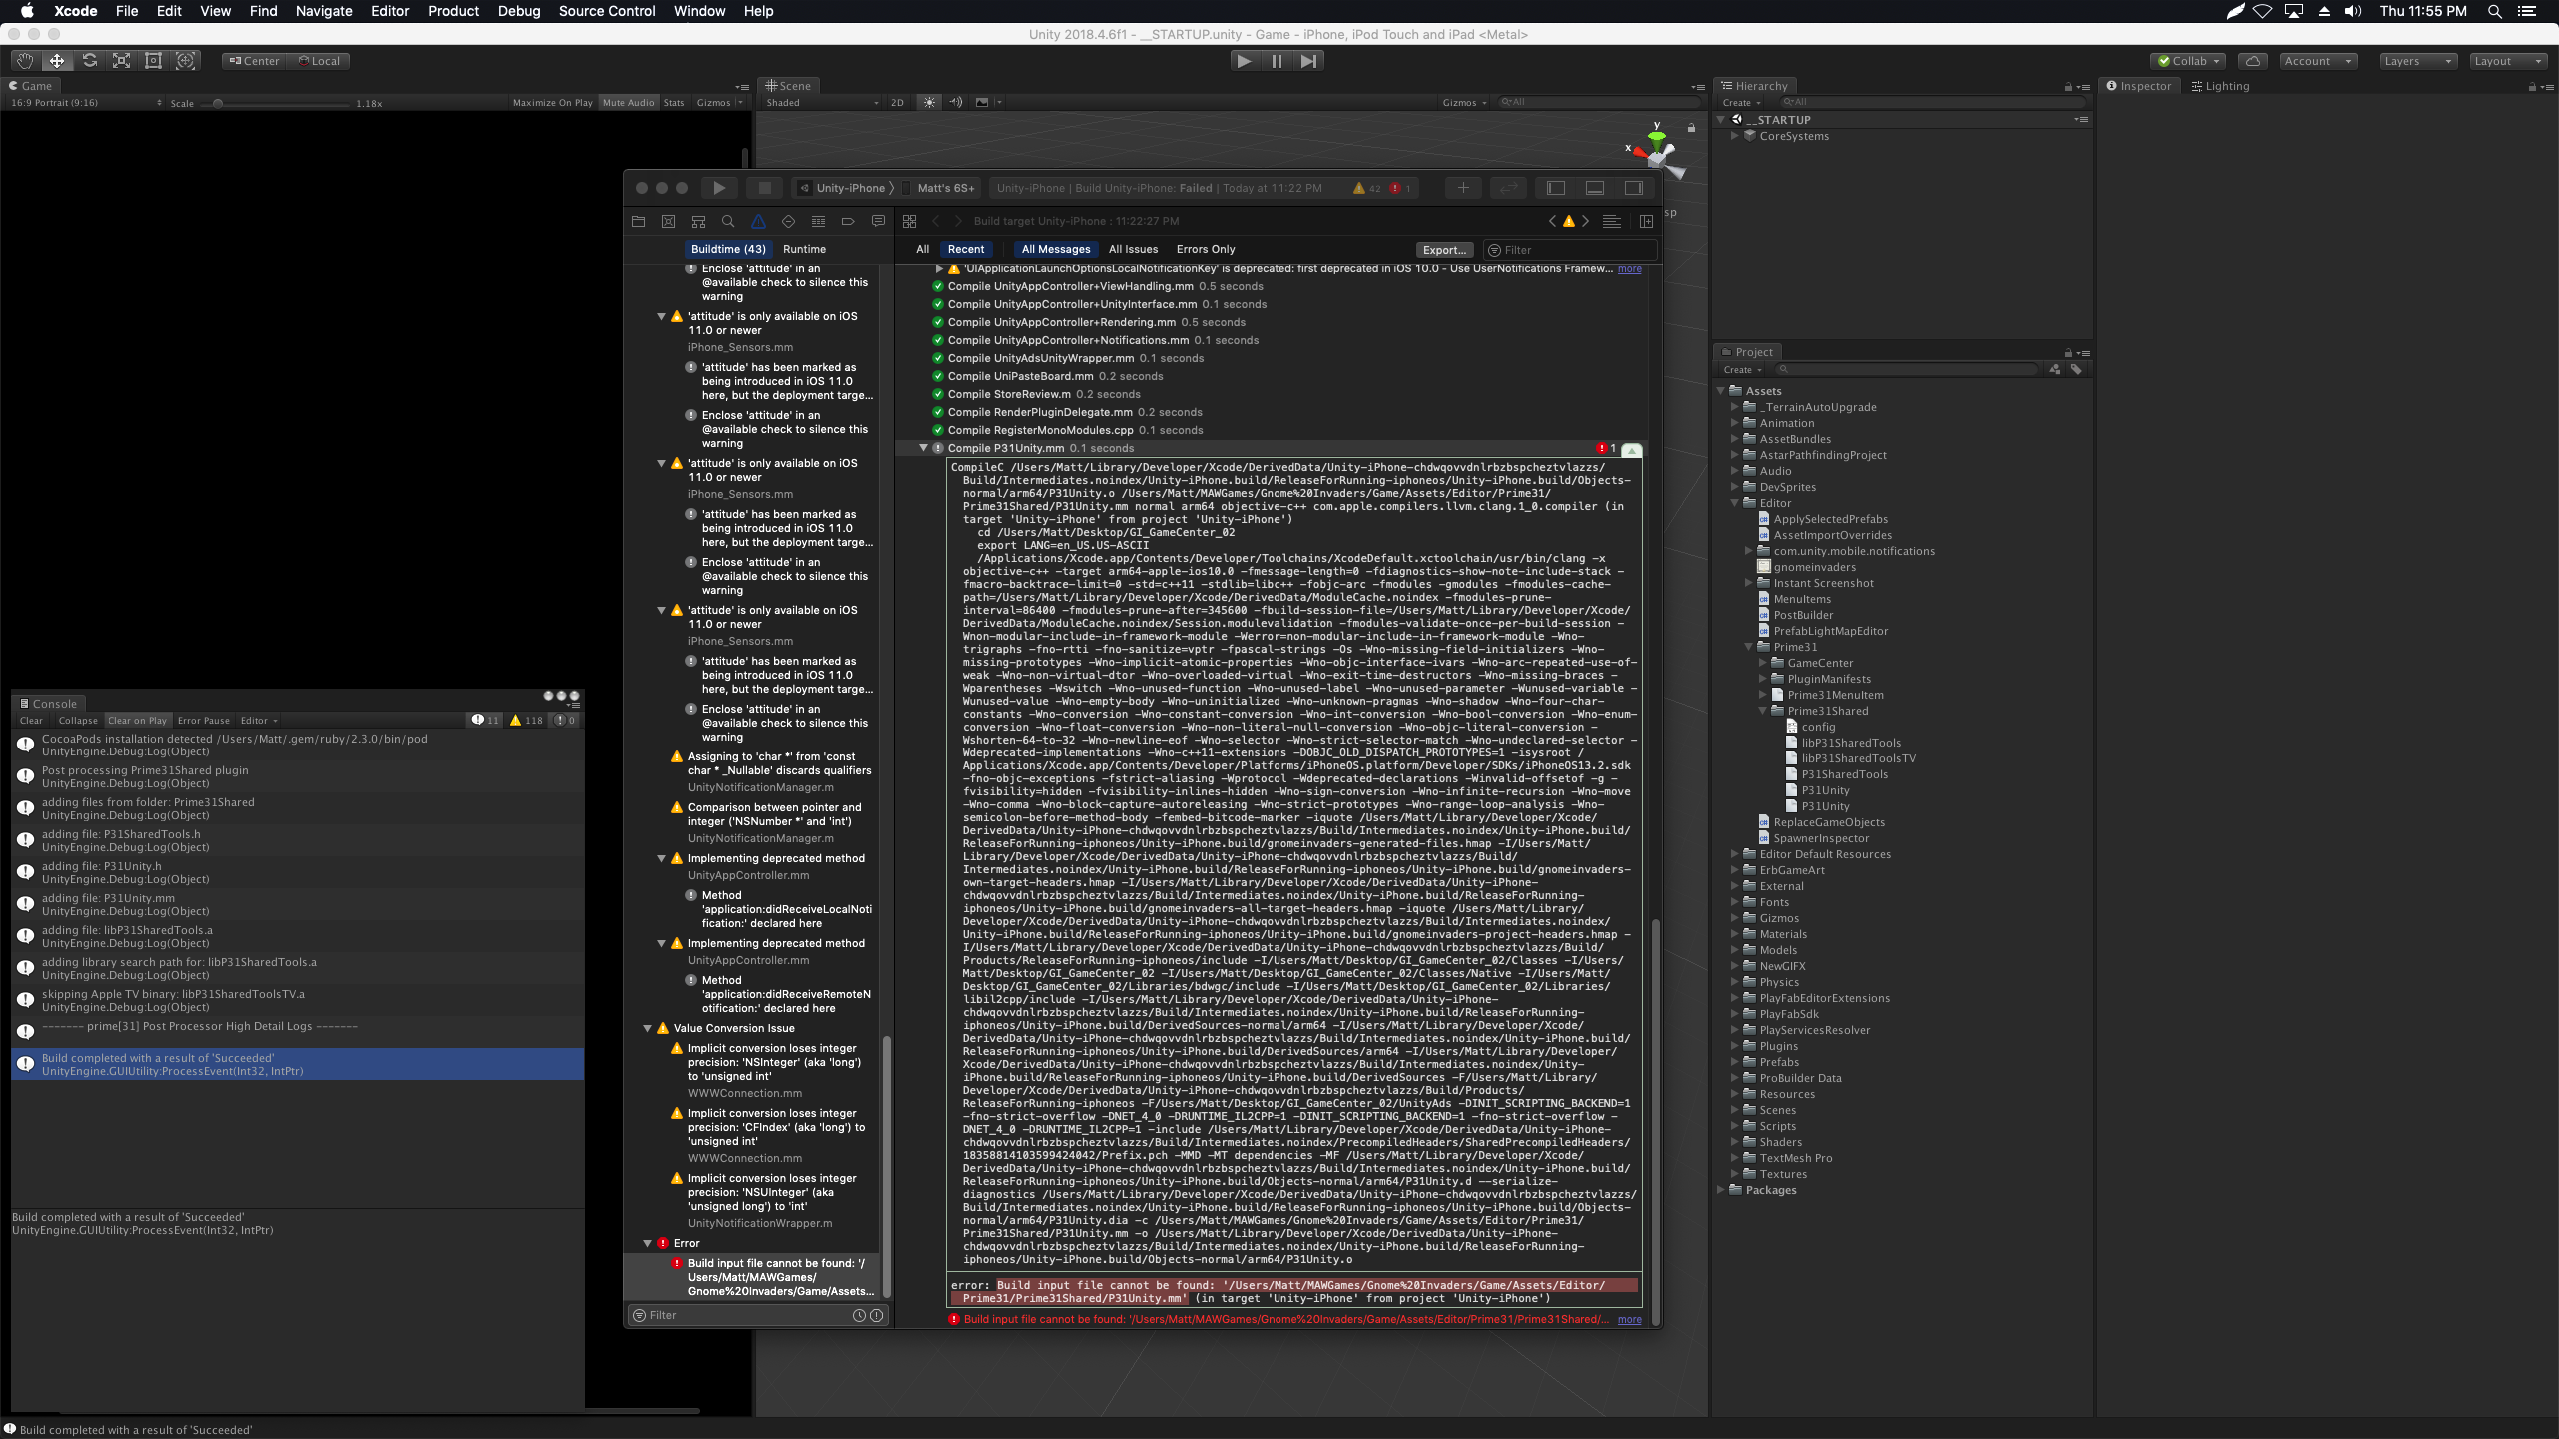This screenshot has width=2559, height=1439.
Task: Toggle the Xcode bottom debug area
Action: pyautogui.click(x=1595, y=188)
